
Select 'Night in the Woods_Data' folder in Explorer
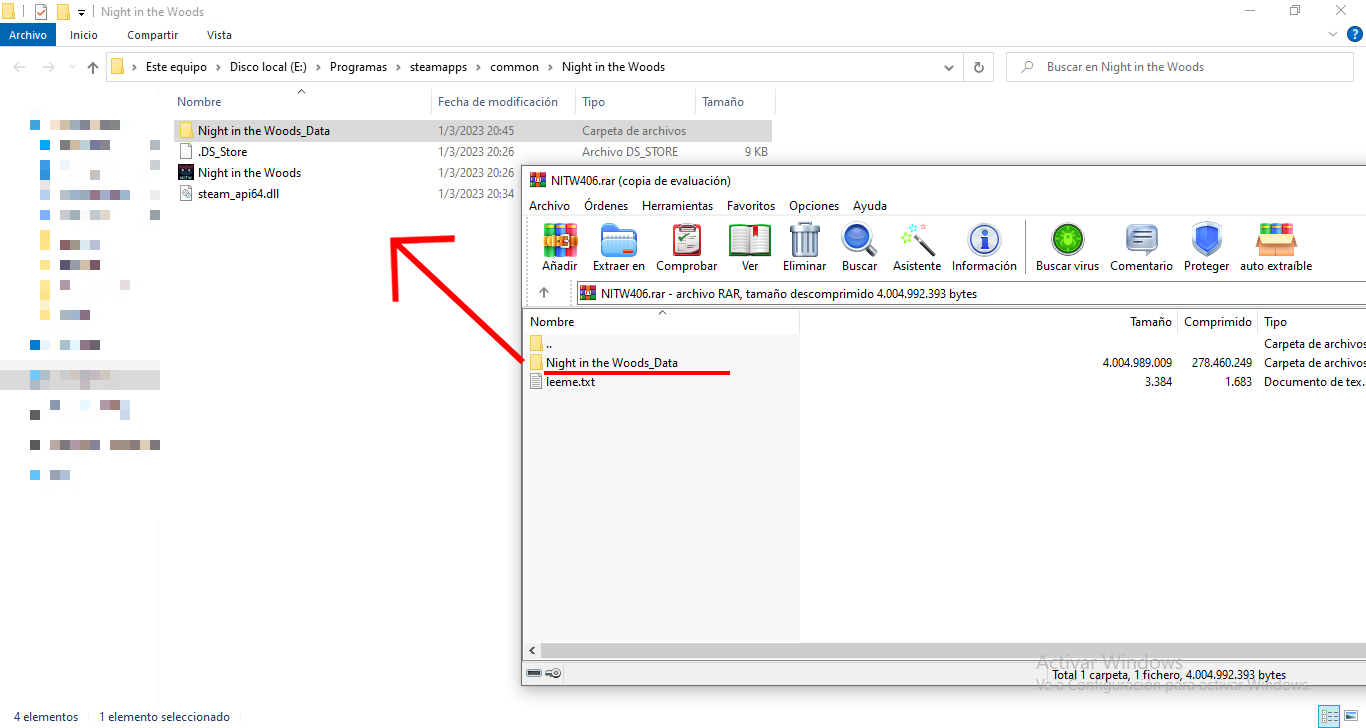tap(472, 131)
